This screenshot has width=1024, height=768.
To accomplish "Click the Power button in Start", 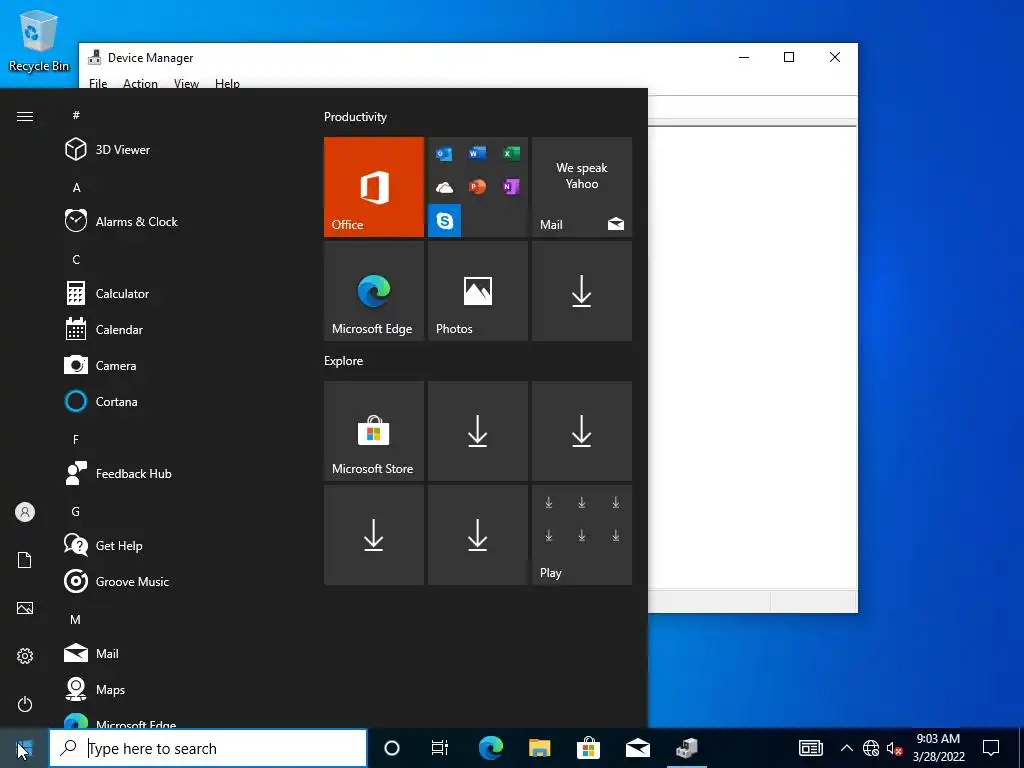I will (x=25, y=704).
